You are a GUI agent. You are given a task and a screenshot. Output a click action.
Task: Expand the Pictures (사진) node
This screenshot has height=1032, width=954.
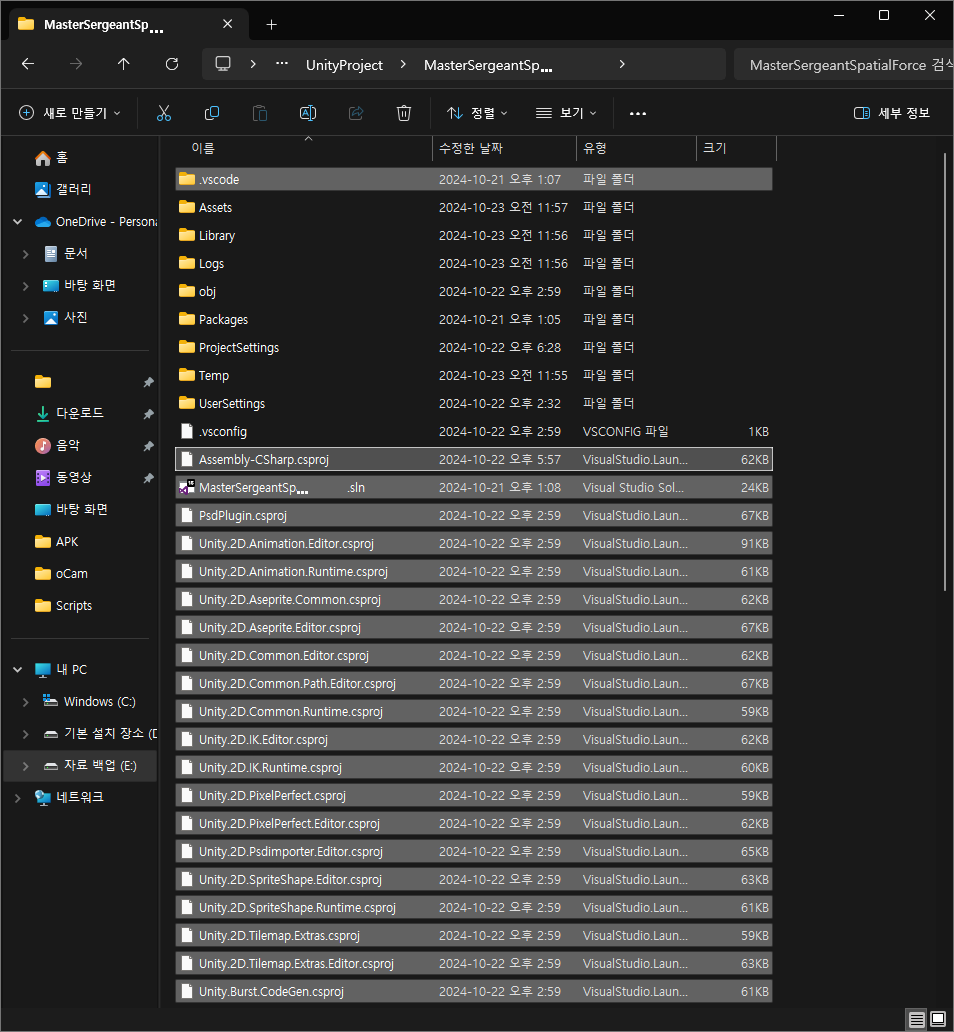click(x=26, y=318)
